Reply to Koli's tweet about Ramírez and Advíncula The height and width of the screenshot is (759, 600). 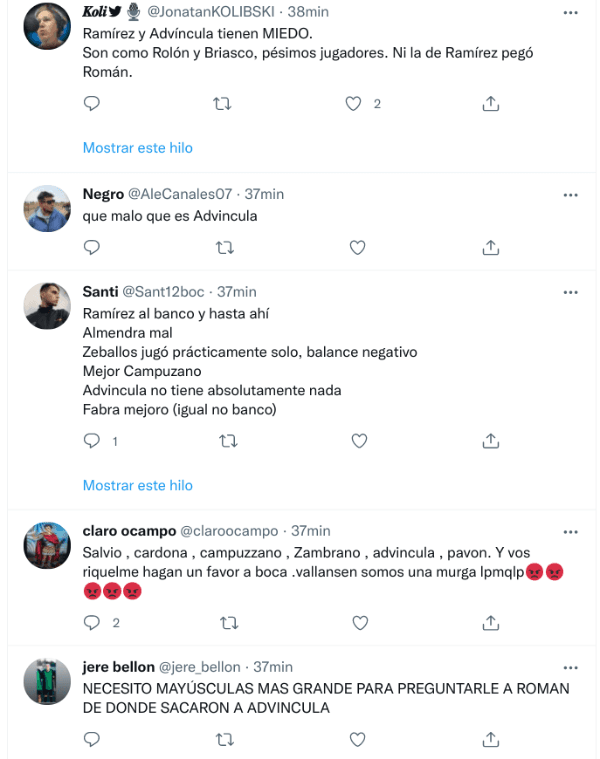[x=91, y=103]
